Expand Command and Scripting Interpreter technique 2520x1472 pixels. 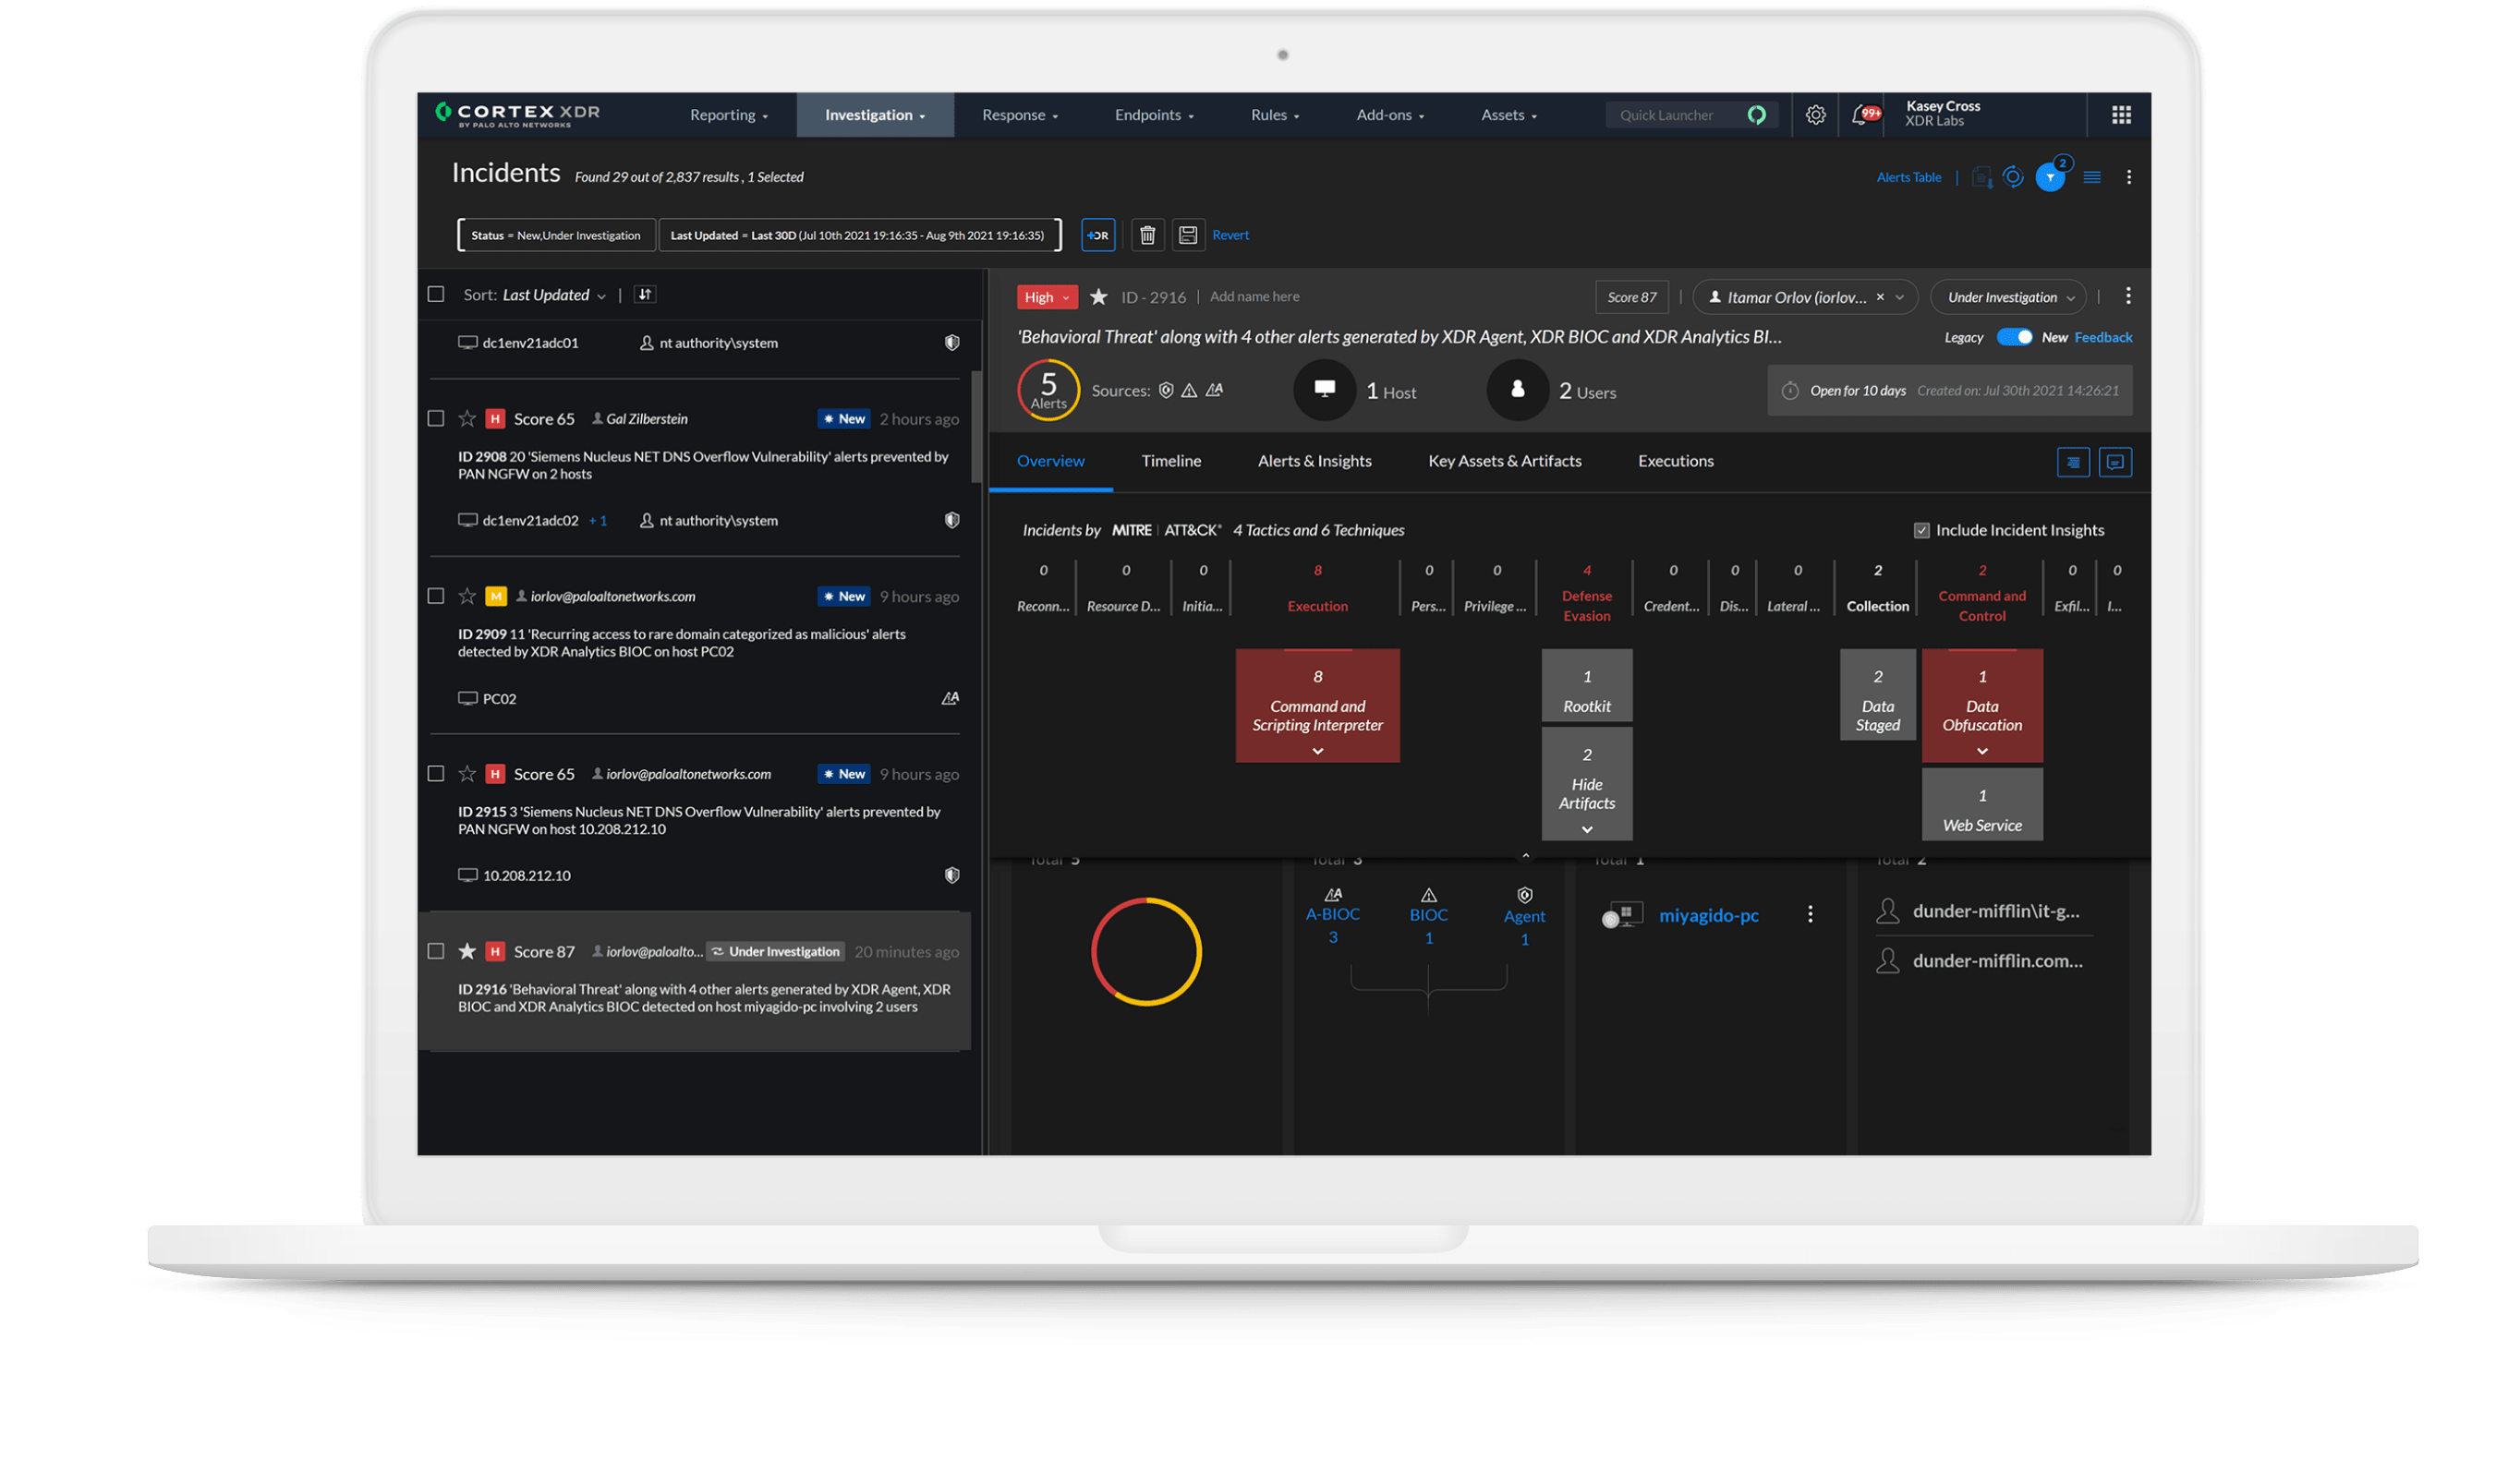click(1317, 751)
